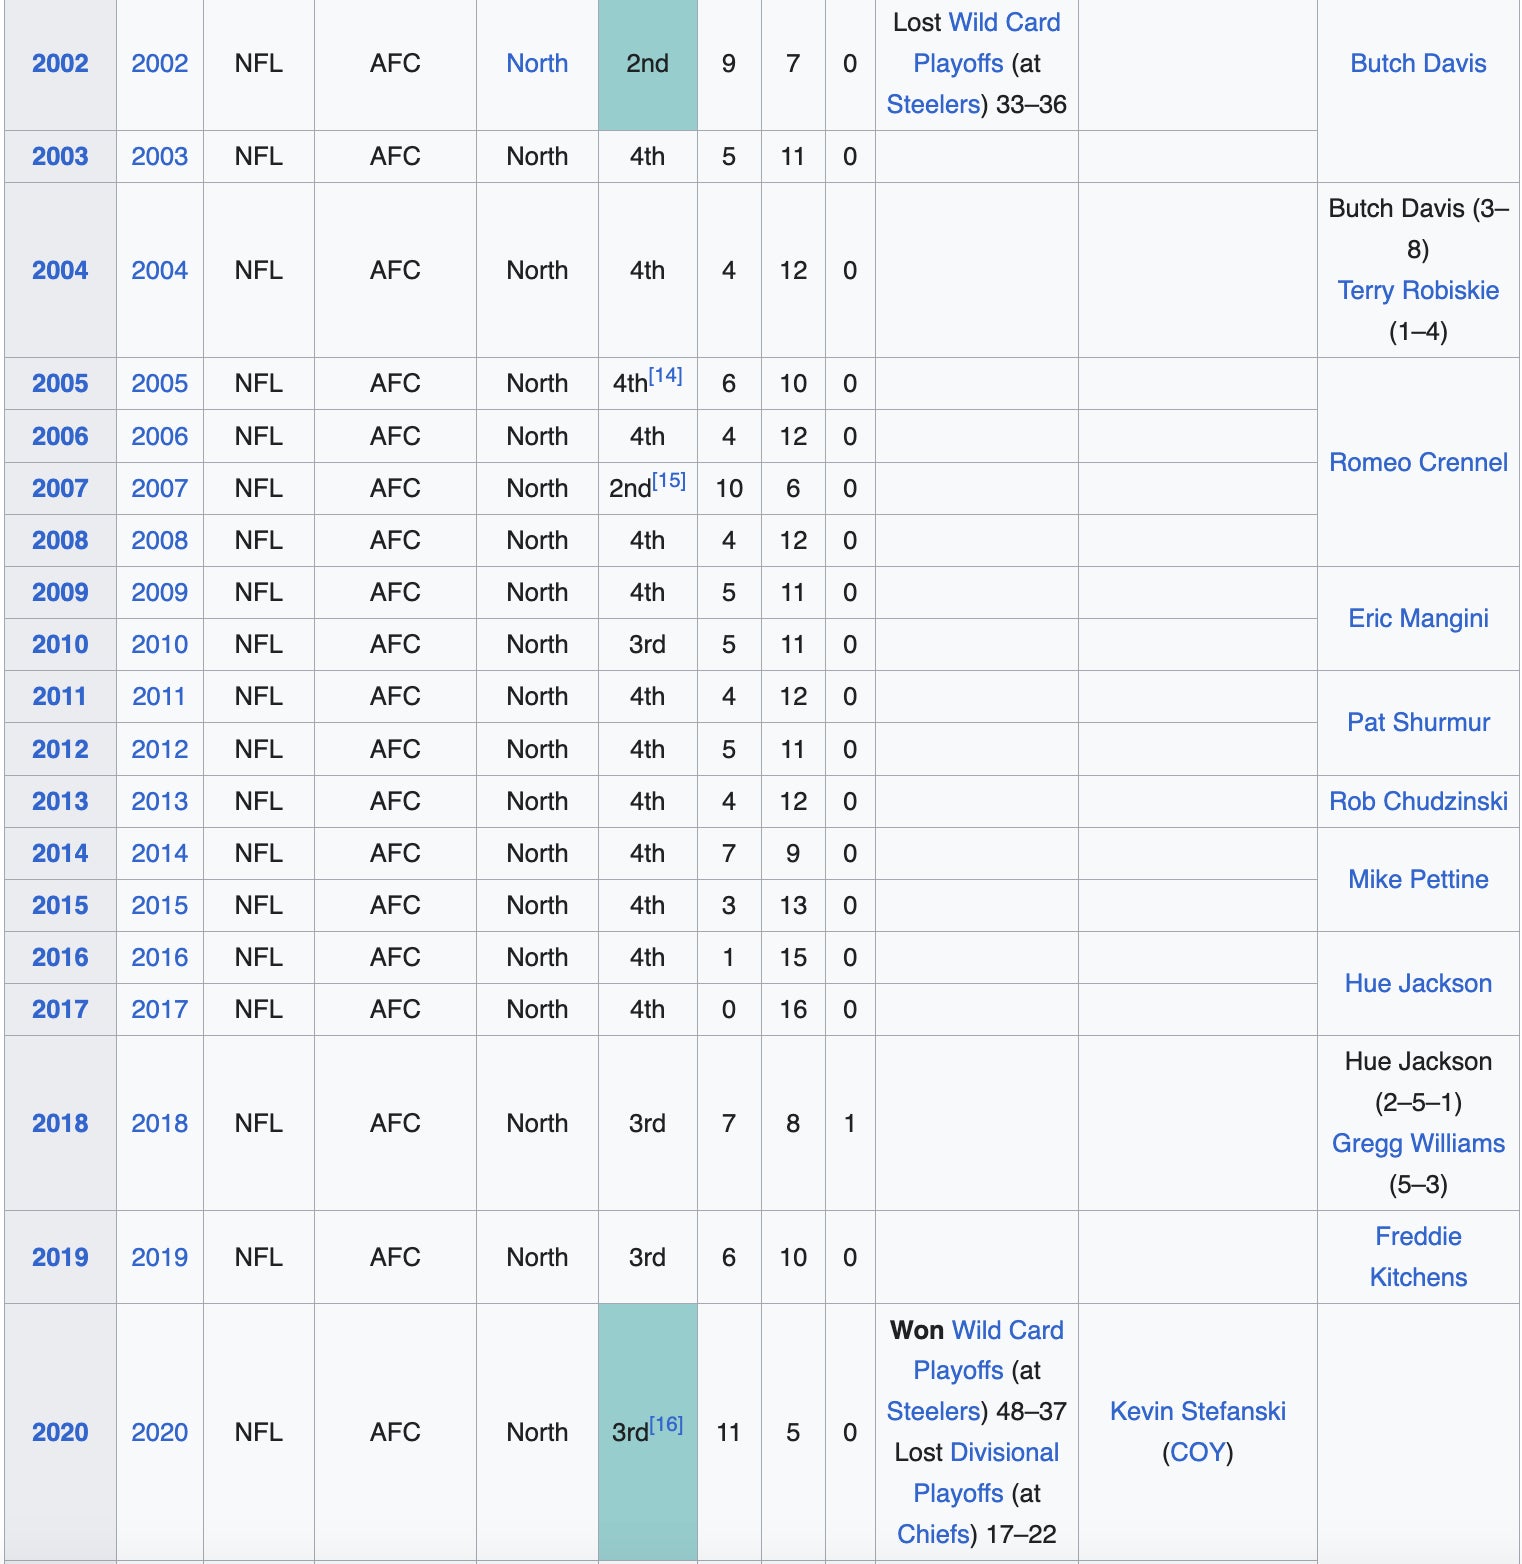Screen dimensions: 1522x1564
Task: Click the COY award link
Action: tap(1197, 1452)
